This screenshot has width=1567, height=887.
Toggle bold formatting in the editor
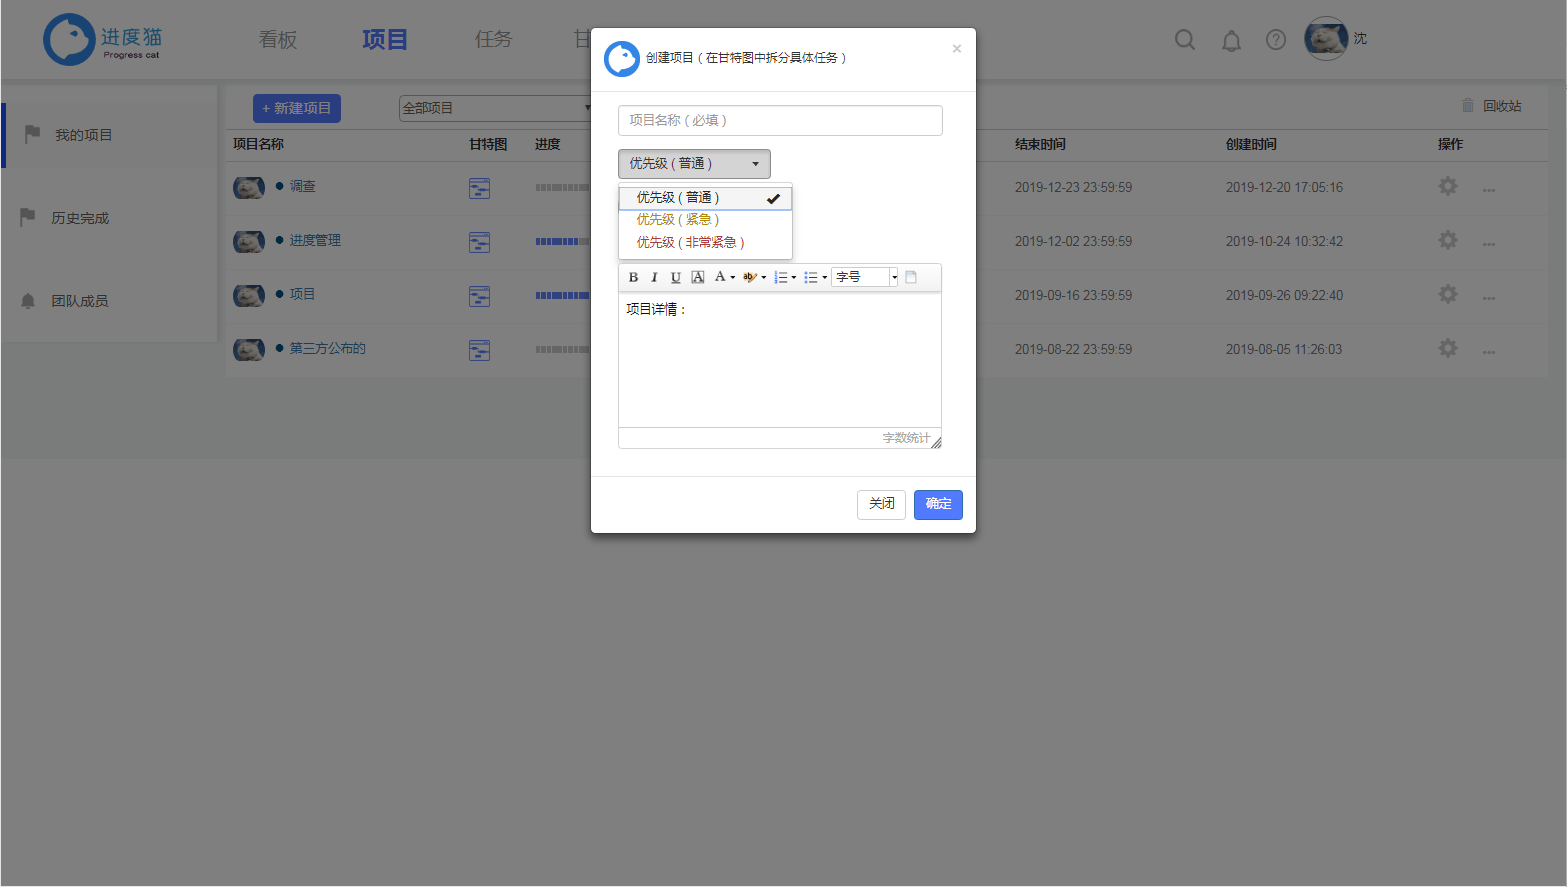point(633,277)
